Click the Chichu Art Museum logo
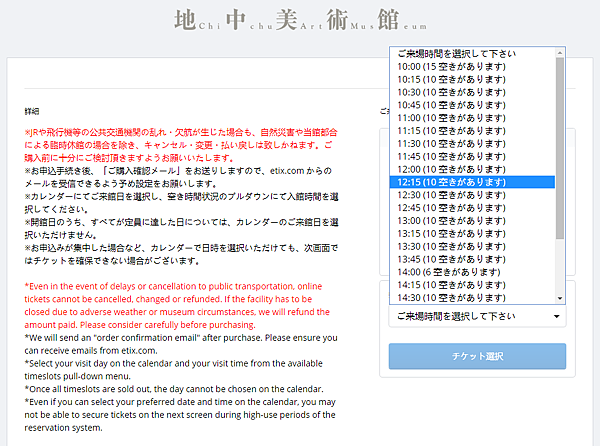 tap(300, 20)
